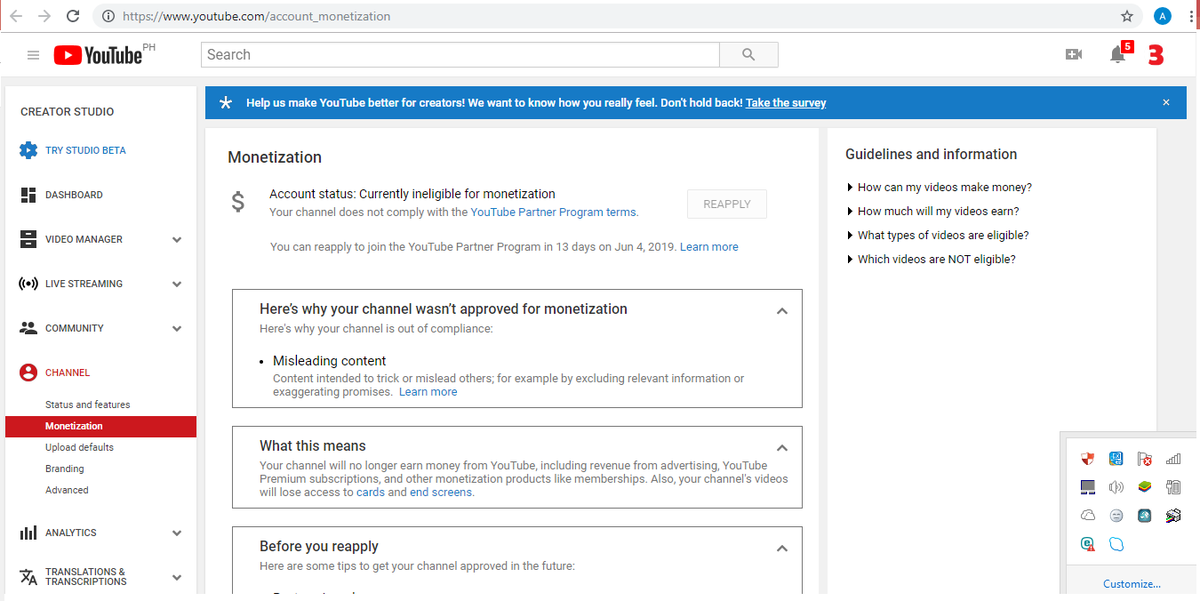Click the REAPPLY button
The height and width of the screenshot is (601, 1200).
click(x=727, y=204)
